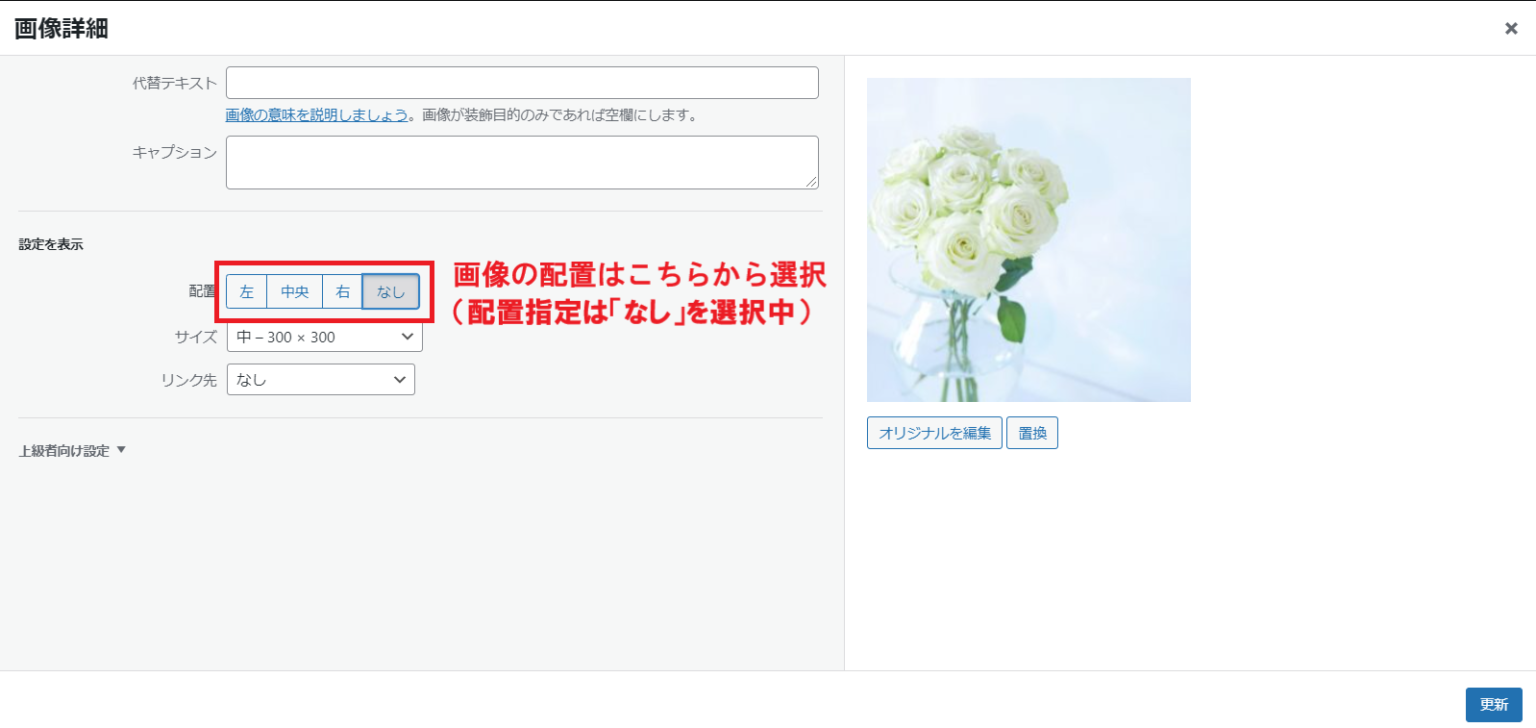Set image alignment to 中央
The height and width of the screenshot is (728, 1536).
click(295, 292)
